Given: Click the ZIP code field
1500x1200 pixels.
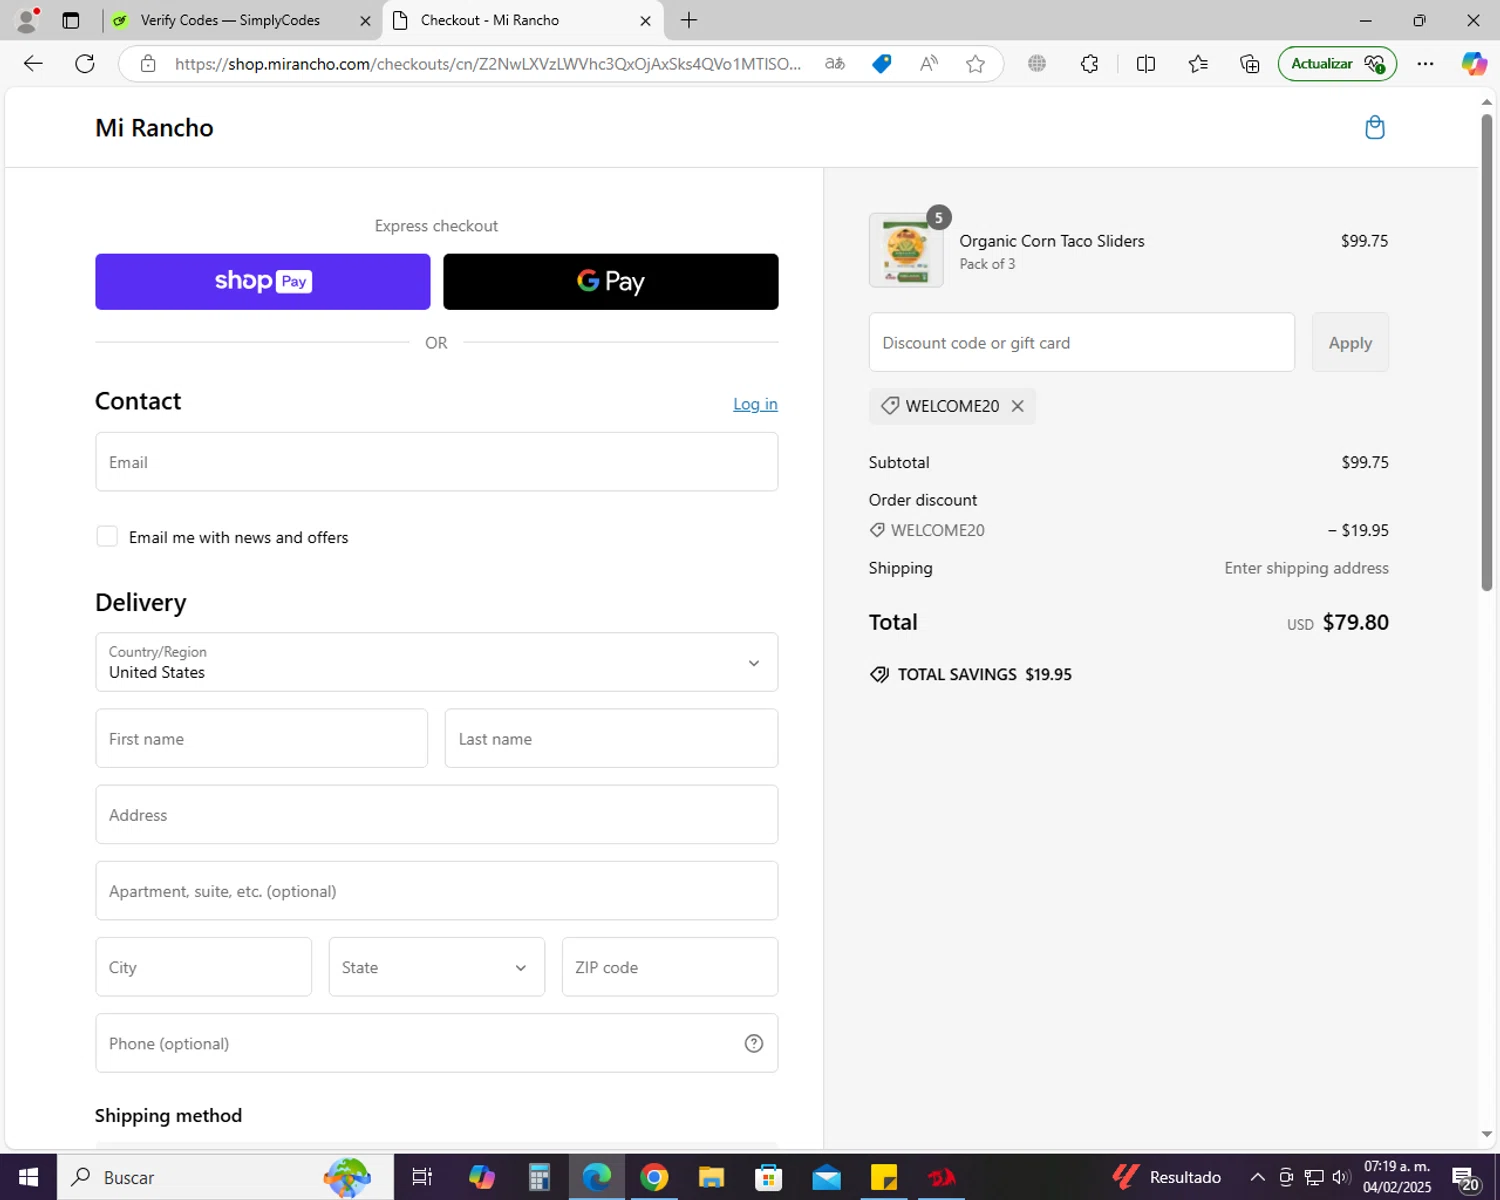Looking at the screenshot, I should pyautogui.click(x=670, y=967).
